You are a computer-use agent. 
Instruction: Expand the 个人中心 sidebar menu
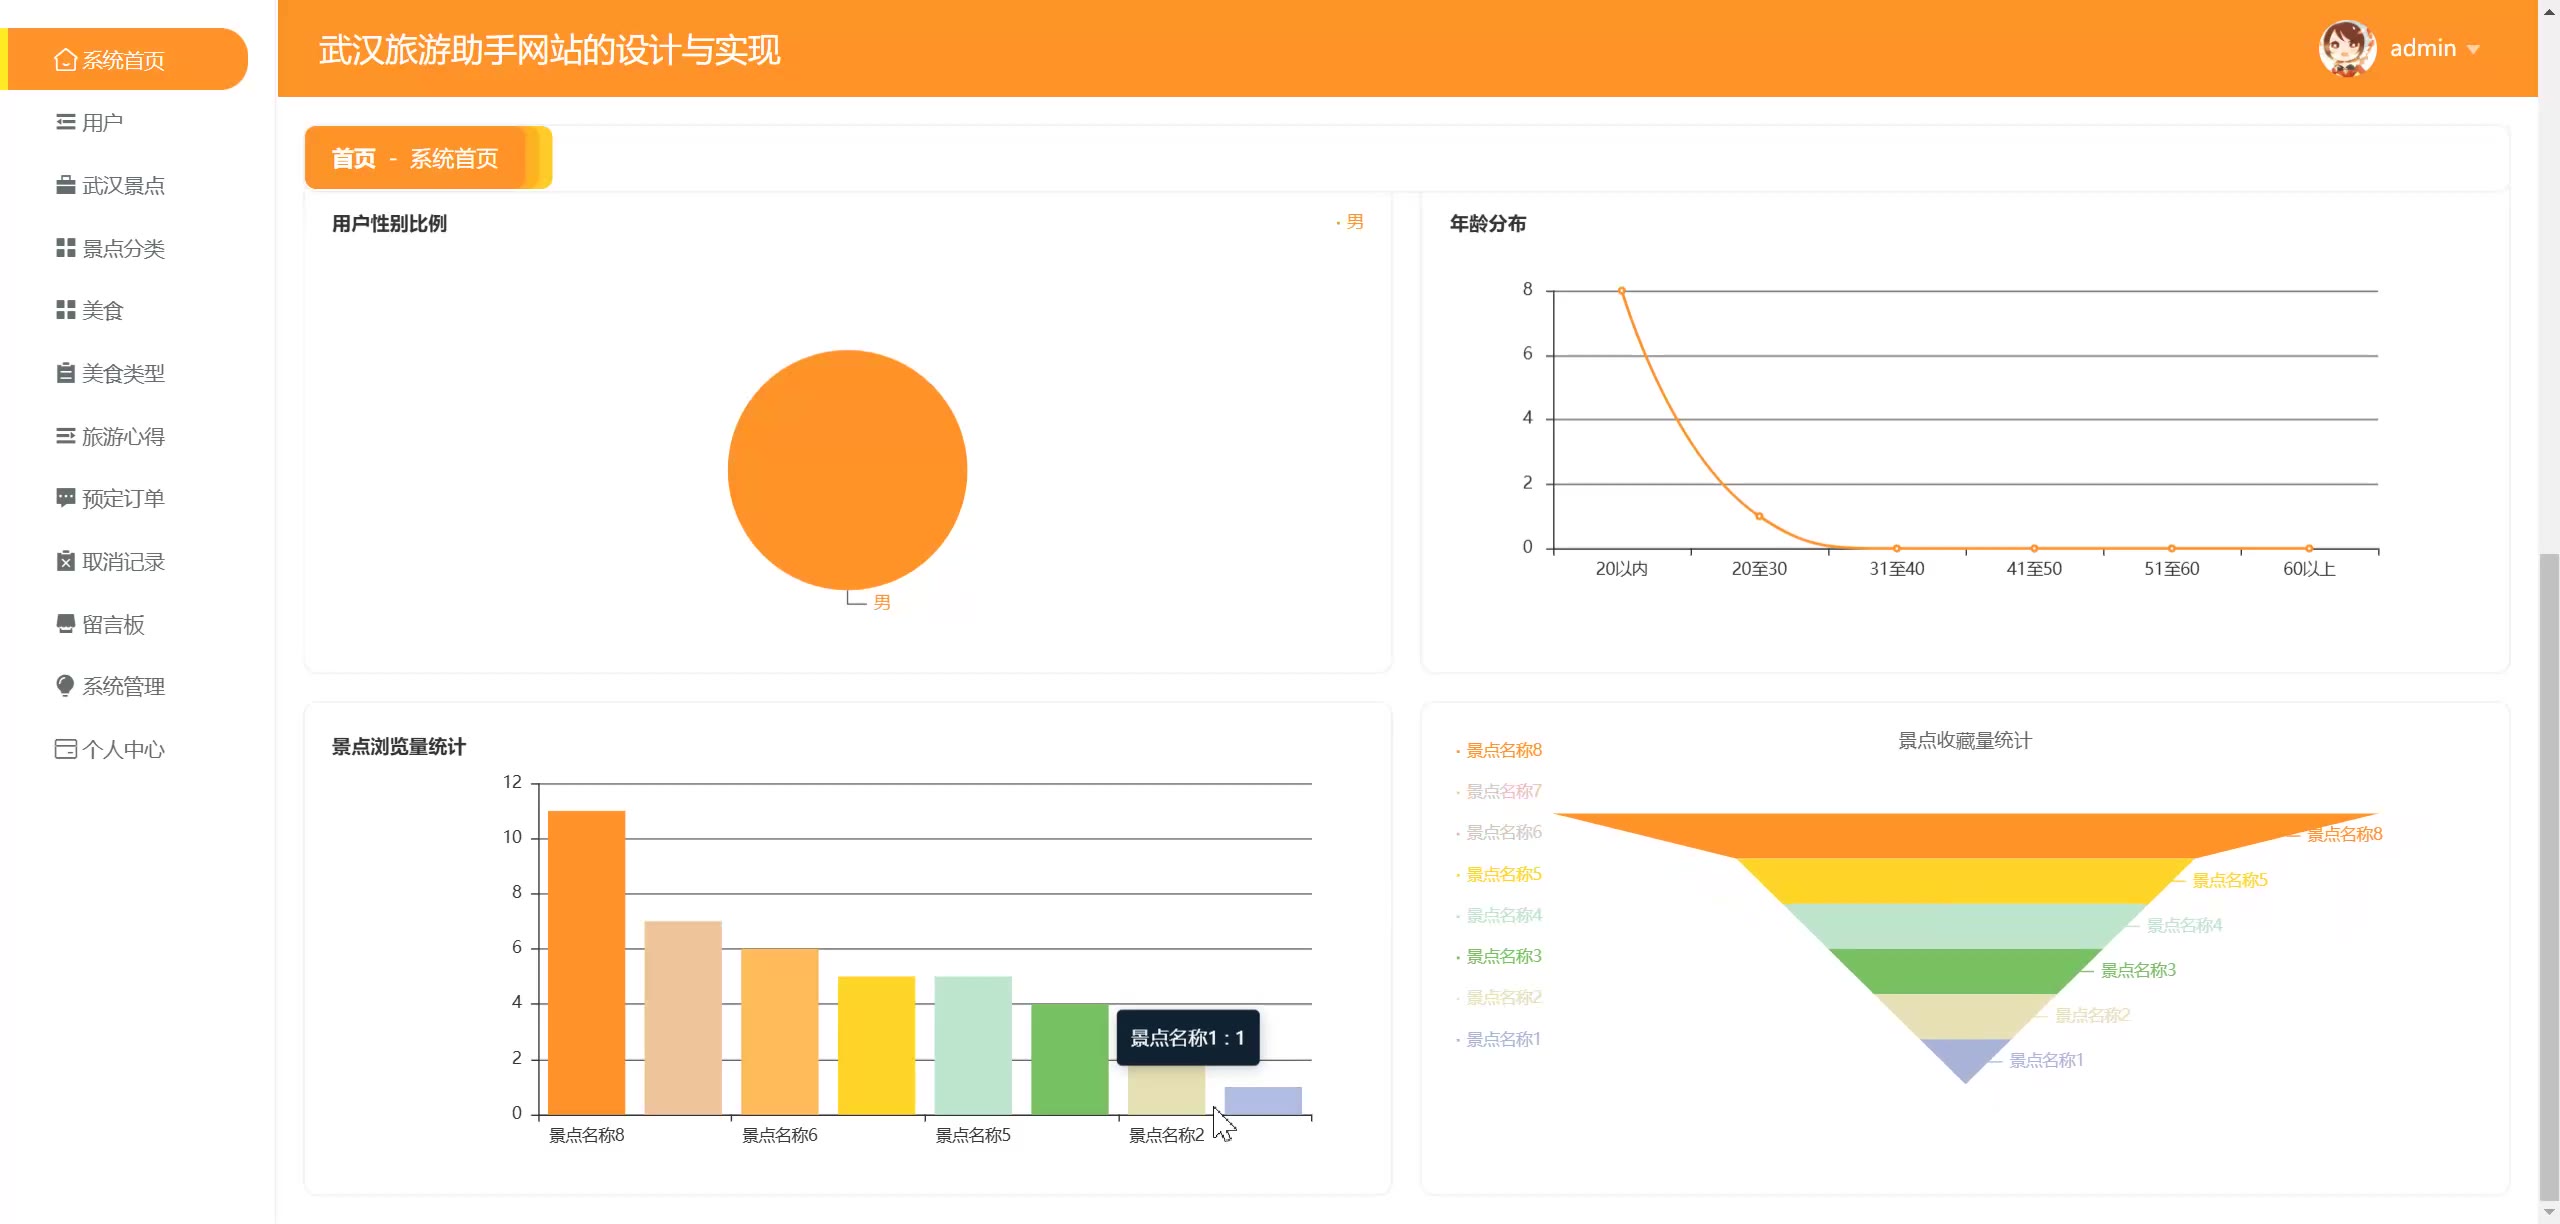click(122, 749)
